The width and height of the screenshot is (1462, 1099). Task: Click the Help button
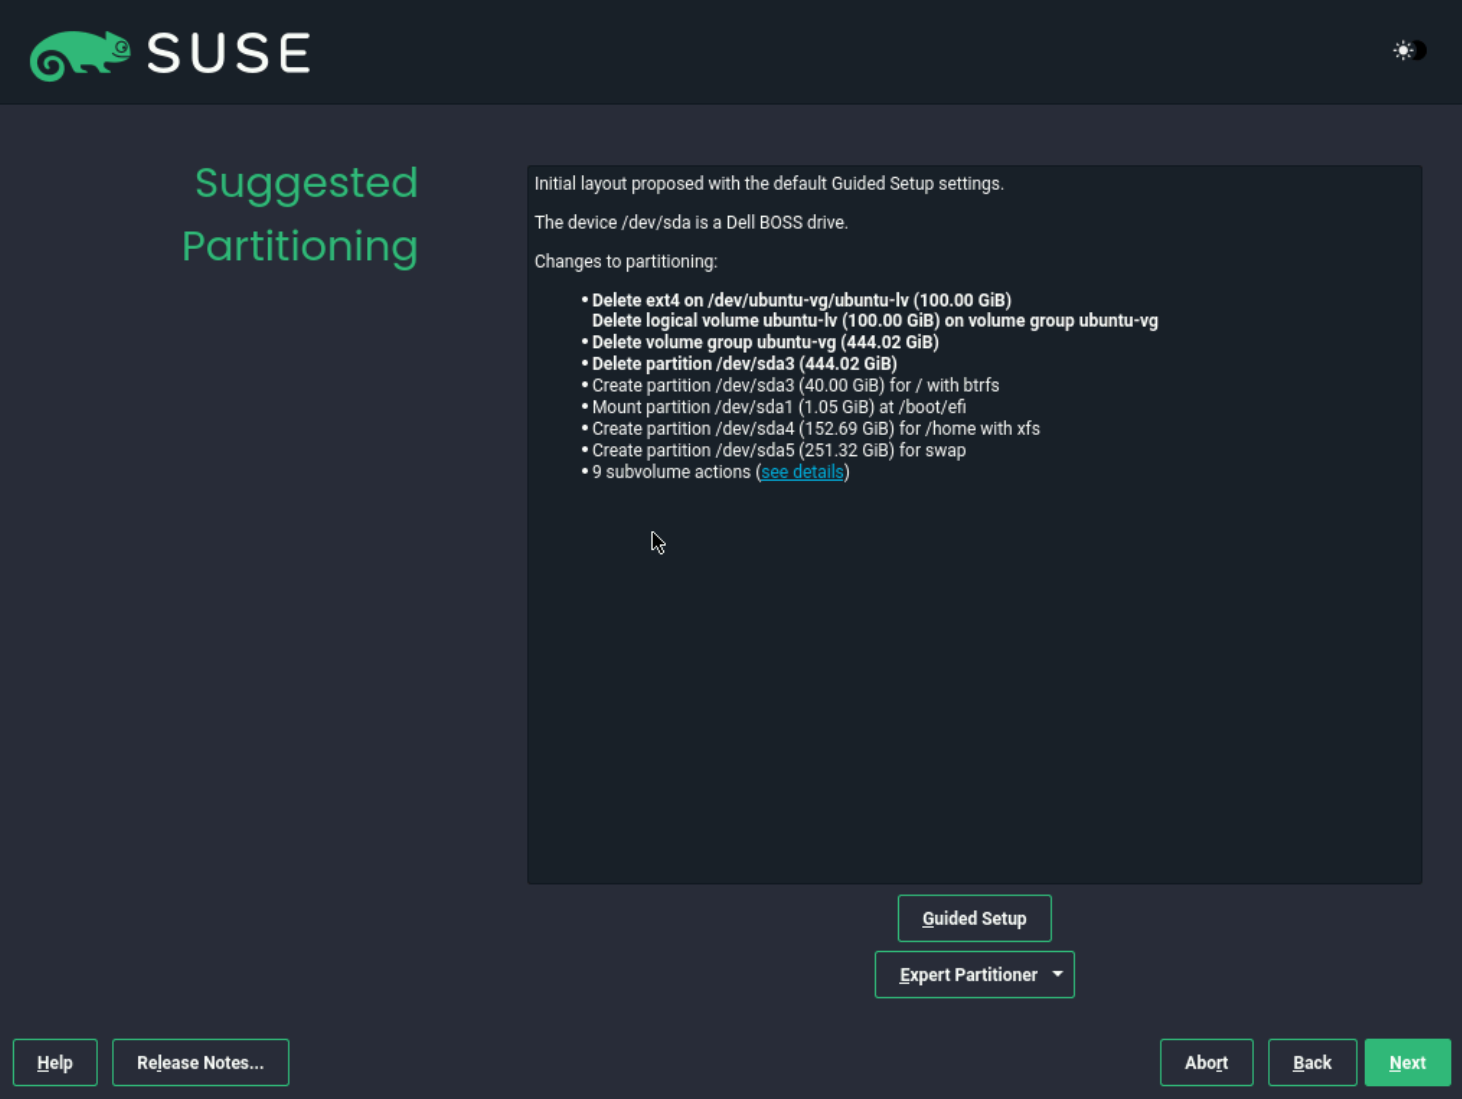(55, 1062)
